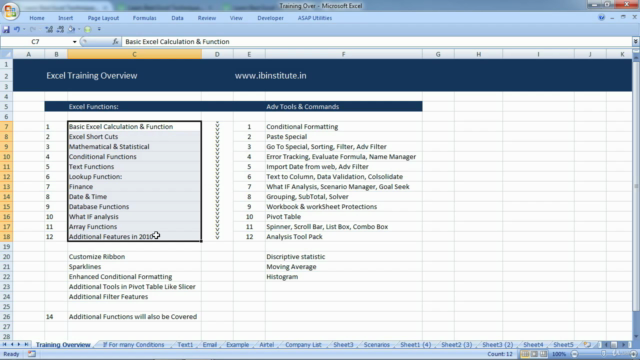Click the Decrease Decimal icon in Quick Access Toolbar

(x=60, y=29)
